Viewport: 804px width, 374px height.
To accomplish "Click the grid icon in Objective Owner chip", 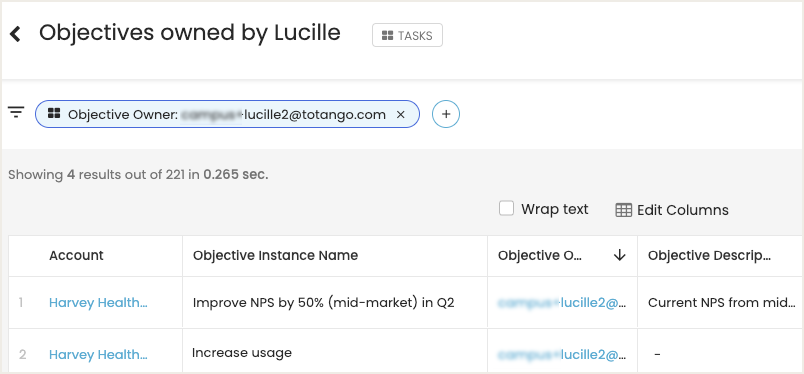I will pos(54,114).
